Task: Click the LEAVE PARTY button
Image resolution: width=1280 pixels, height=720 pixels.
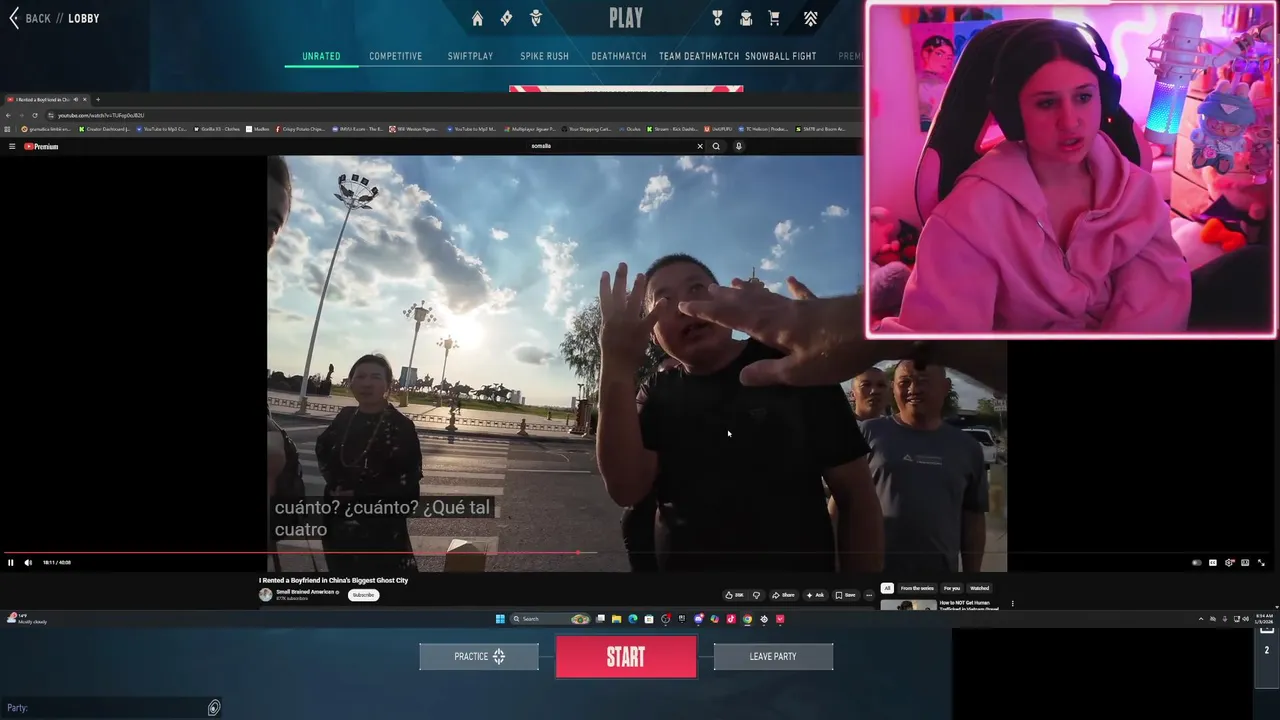Action: pyautogui.click(x=773, y=657)
